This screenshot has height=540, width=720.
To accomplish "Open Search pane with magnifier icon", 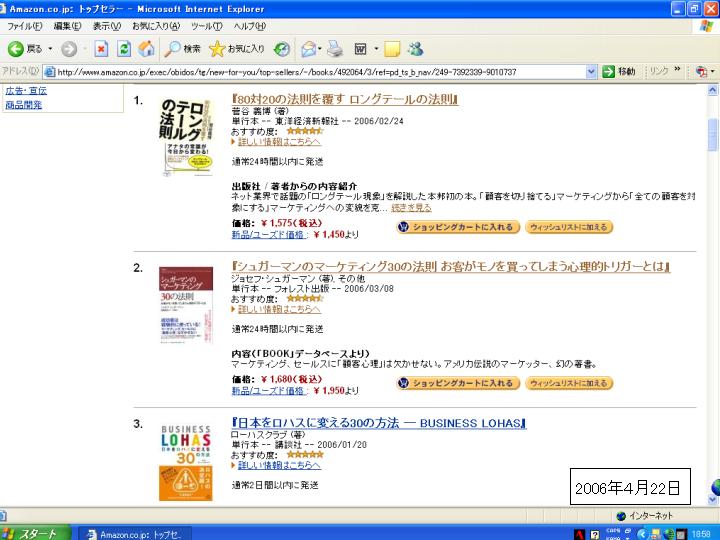I will click(183, 49).
